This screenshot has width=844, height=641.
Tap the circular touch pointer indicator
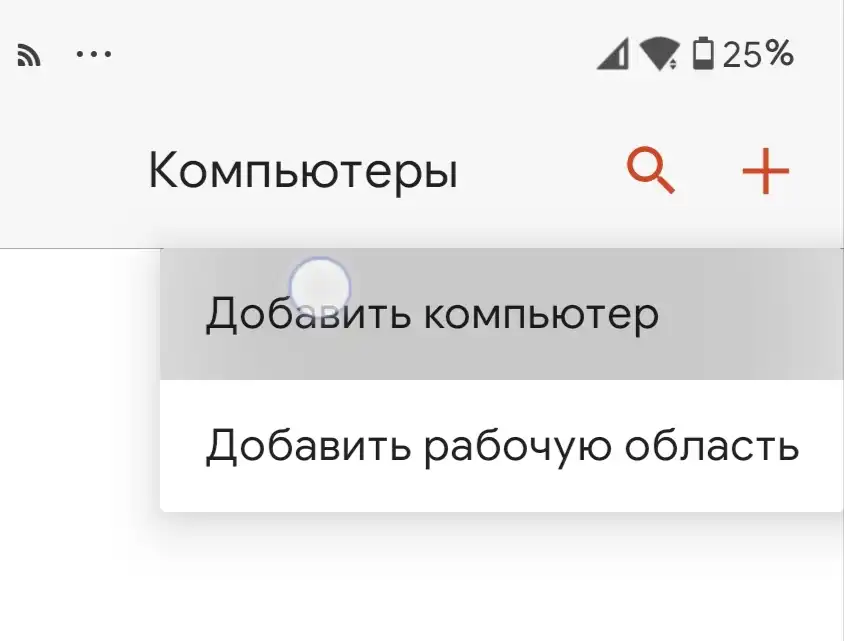[320, 287]
